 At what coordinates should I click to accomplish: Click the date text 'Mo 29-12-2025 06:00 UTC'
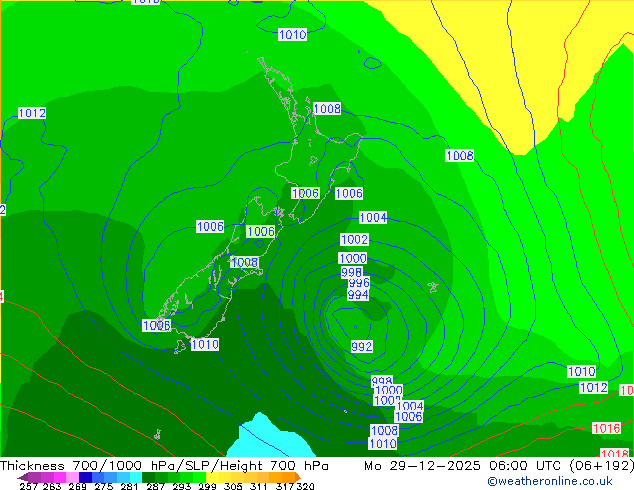pyautogui.click(x=464, y=466)
